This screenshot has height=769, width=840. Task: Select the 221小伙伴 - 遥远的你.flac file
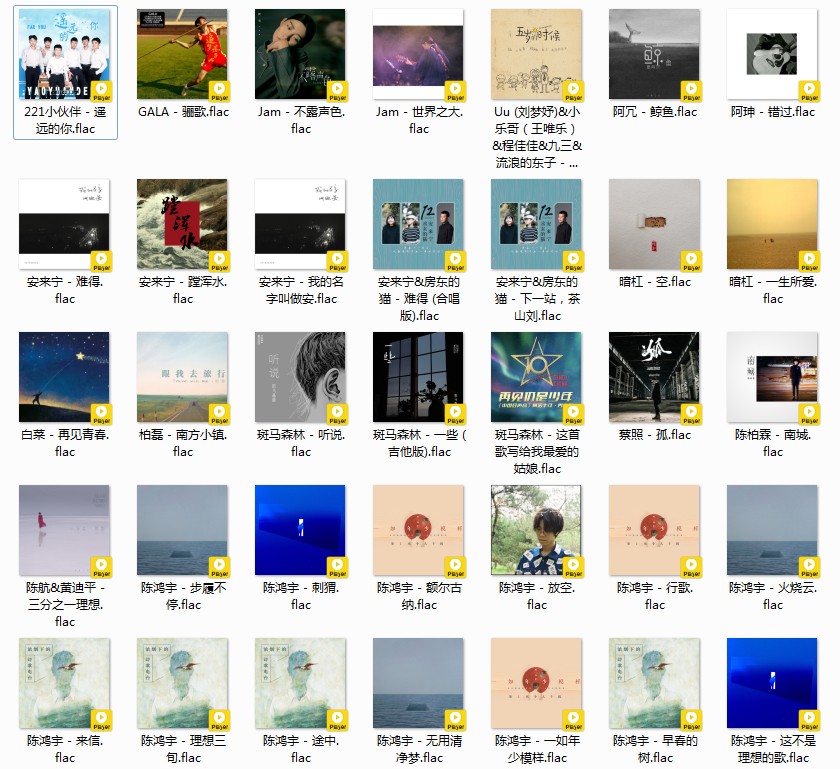coord(65,54)
